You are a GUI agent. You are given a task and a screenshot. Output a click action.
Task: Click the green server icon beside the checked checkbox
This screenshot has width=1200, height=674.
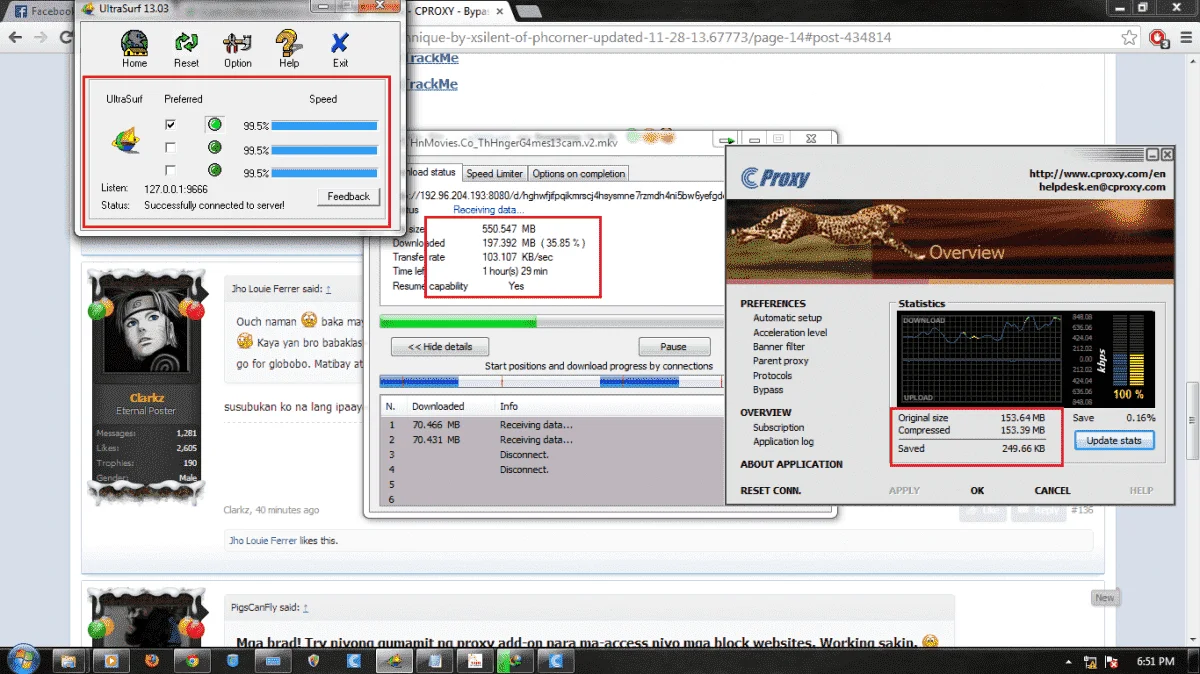(x=215, y=125)
